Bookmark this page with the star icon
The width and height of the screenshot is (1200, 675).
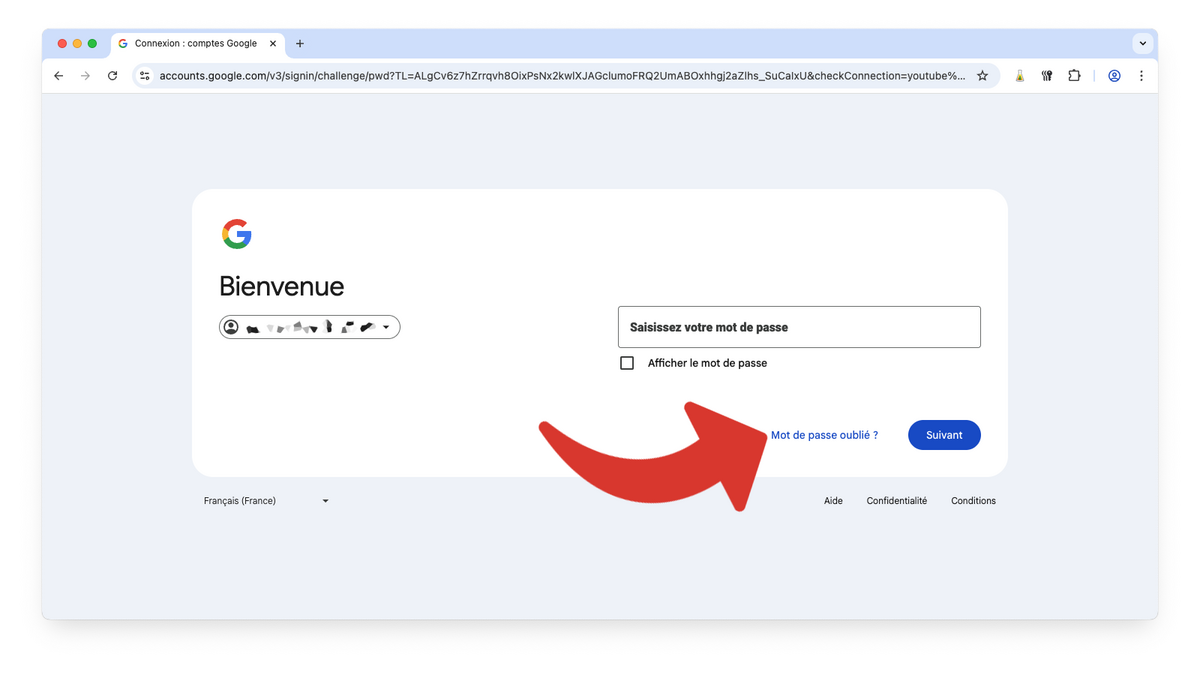982,76
